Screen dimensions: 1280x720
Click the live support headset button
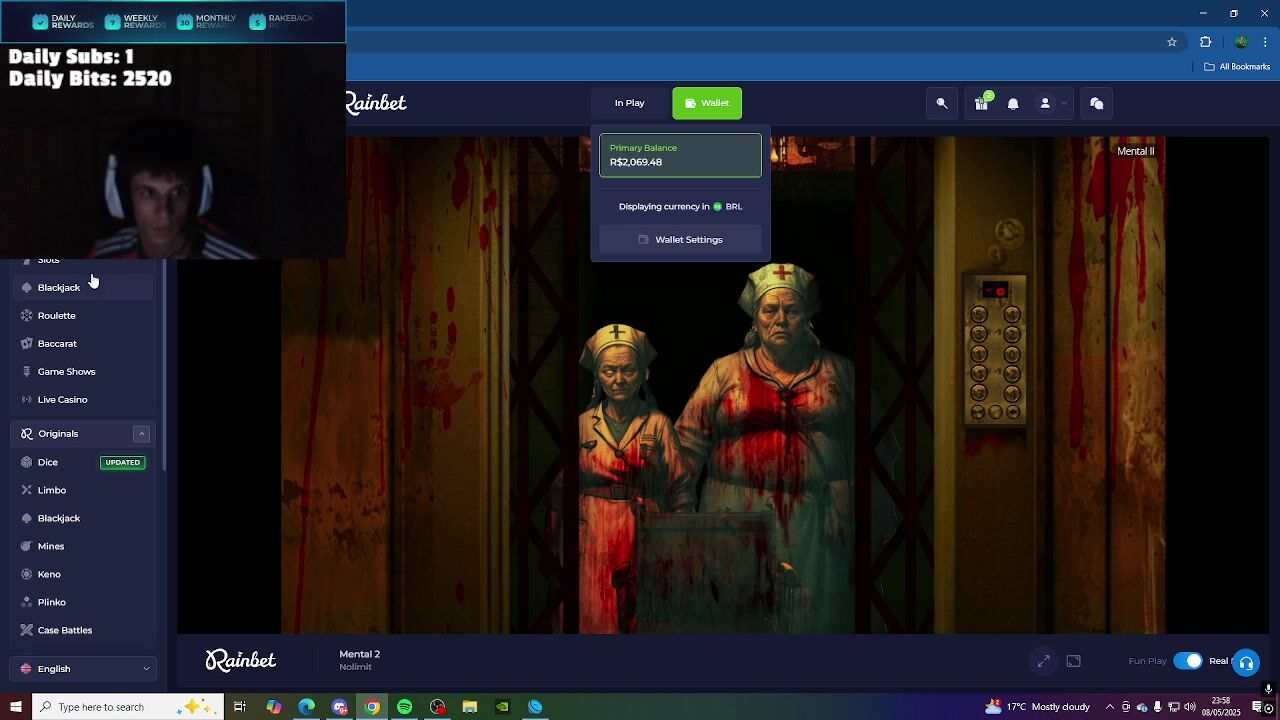tap(1246, 662)
